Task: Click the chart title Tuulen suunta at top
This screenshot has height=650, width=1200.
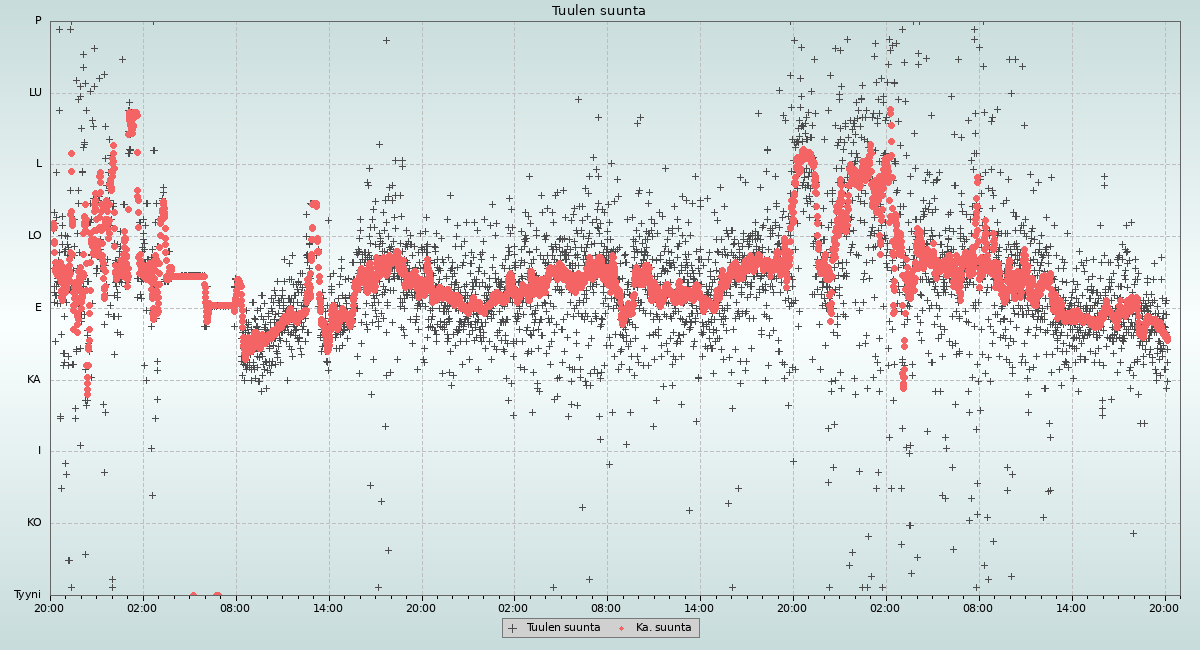Action: (x=598, y=11)
